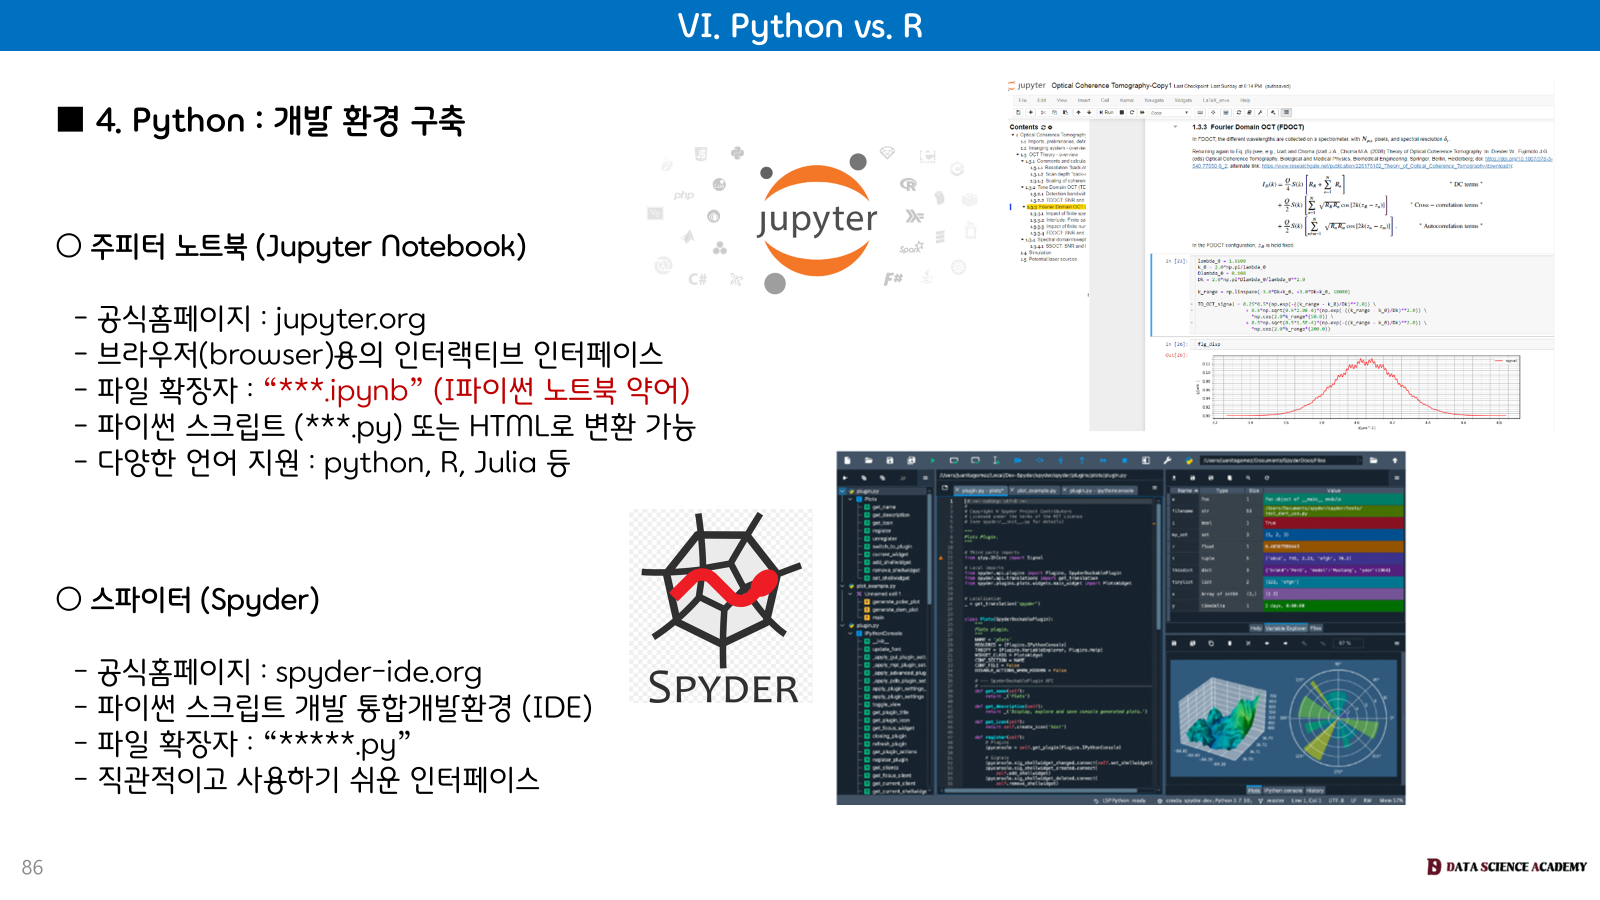The width and height of the screenshot is (1600, 900).
Task: Click the Run selection cursor icon in Spyder
Action: pos(996,460)
